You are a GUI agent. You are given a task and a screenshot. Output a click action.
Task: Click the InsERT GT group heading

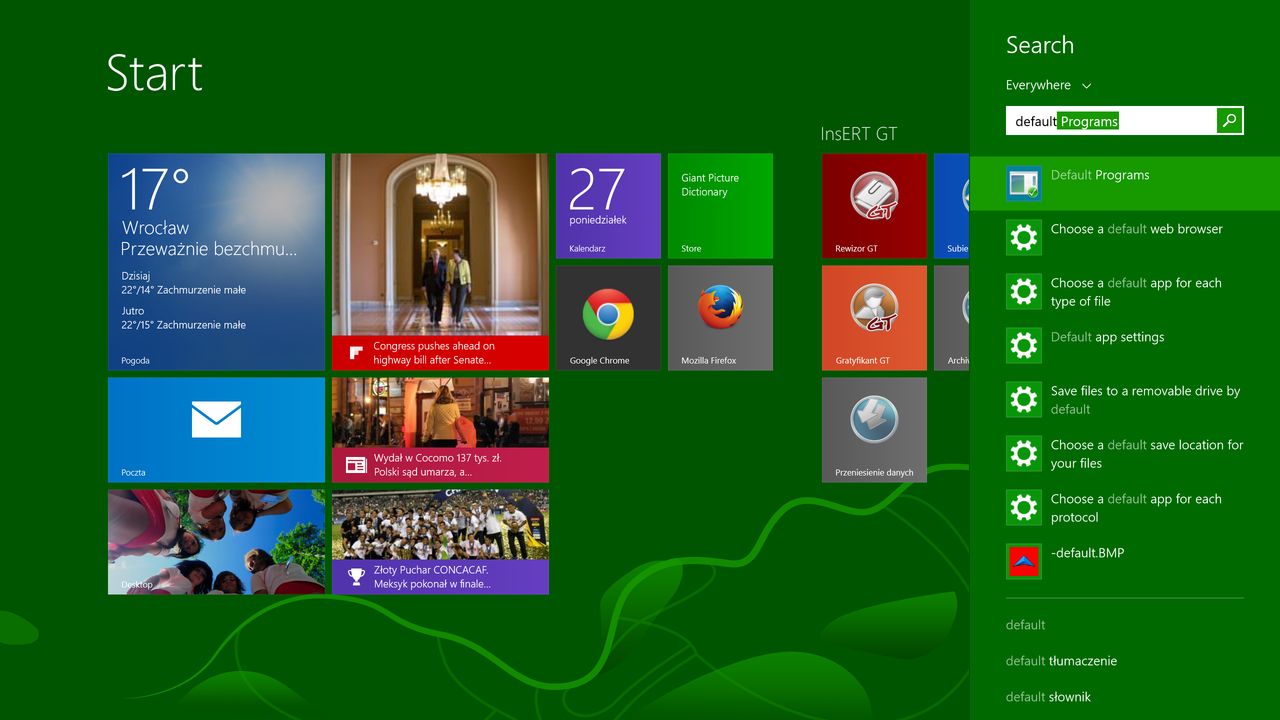pyautogui.click(x=859, y=133)
